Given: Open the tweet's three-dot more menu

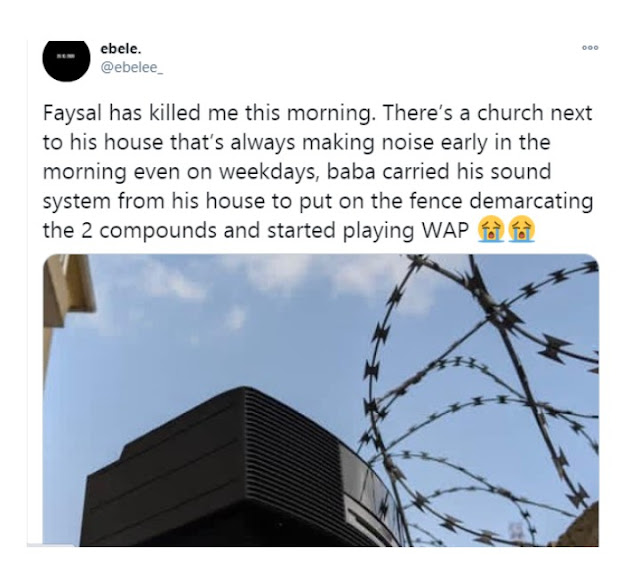Looking at the screenshot, I should pos(590,48).
